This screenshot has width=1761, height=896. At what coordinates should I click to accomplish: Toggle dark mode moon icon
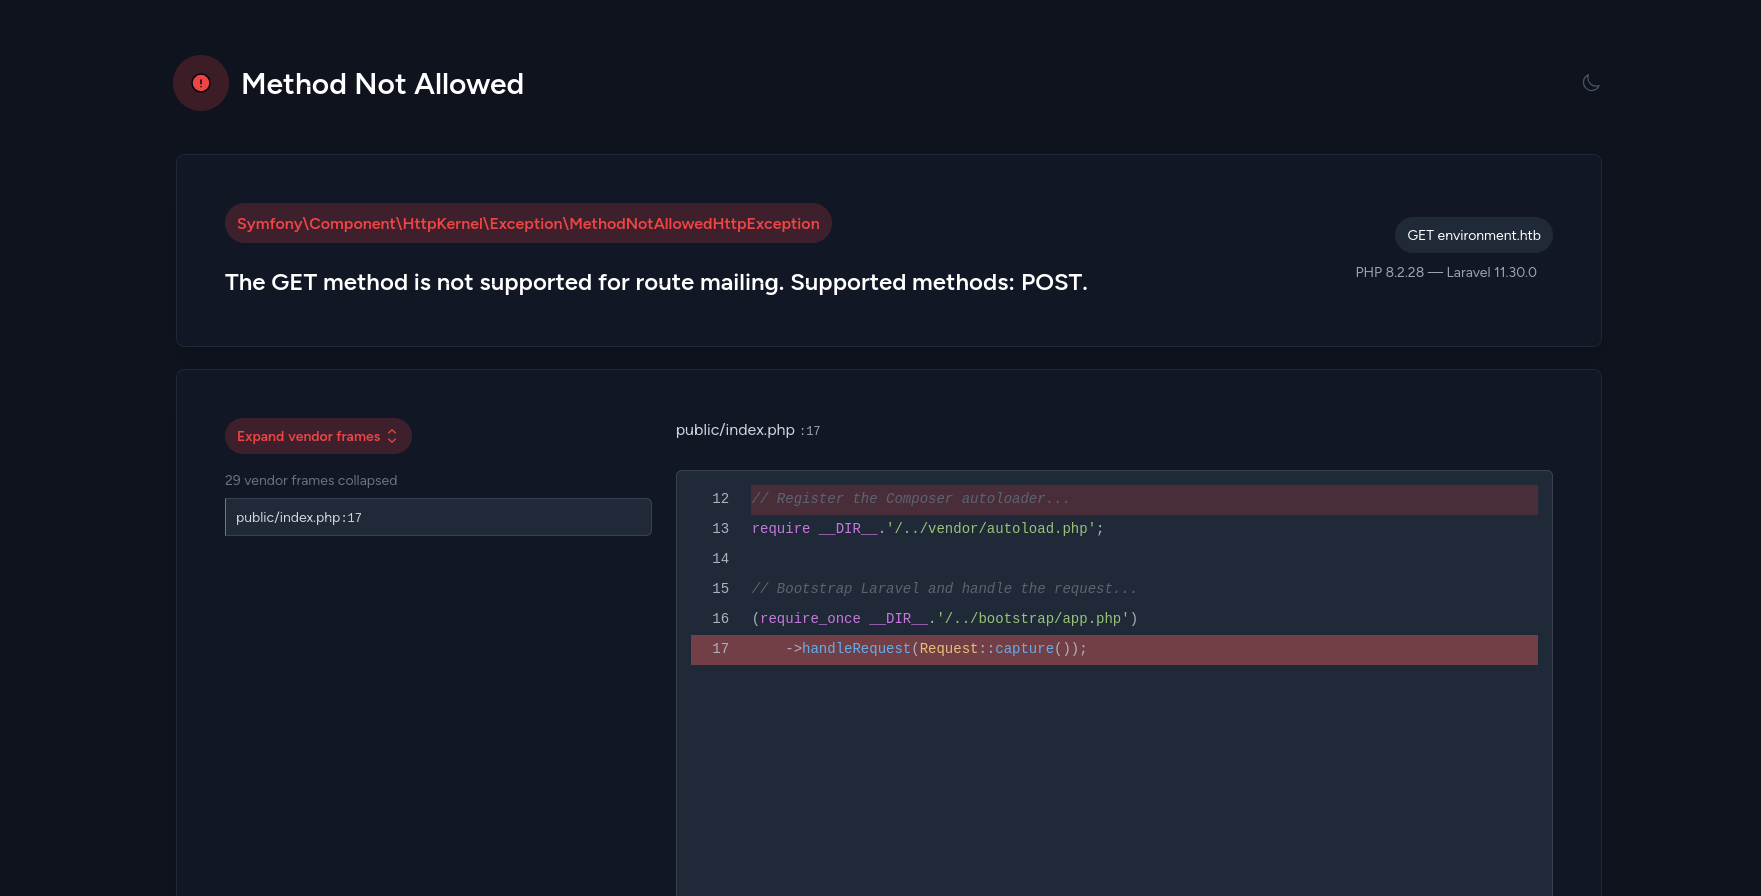click(1591, 83)
